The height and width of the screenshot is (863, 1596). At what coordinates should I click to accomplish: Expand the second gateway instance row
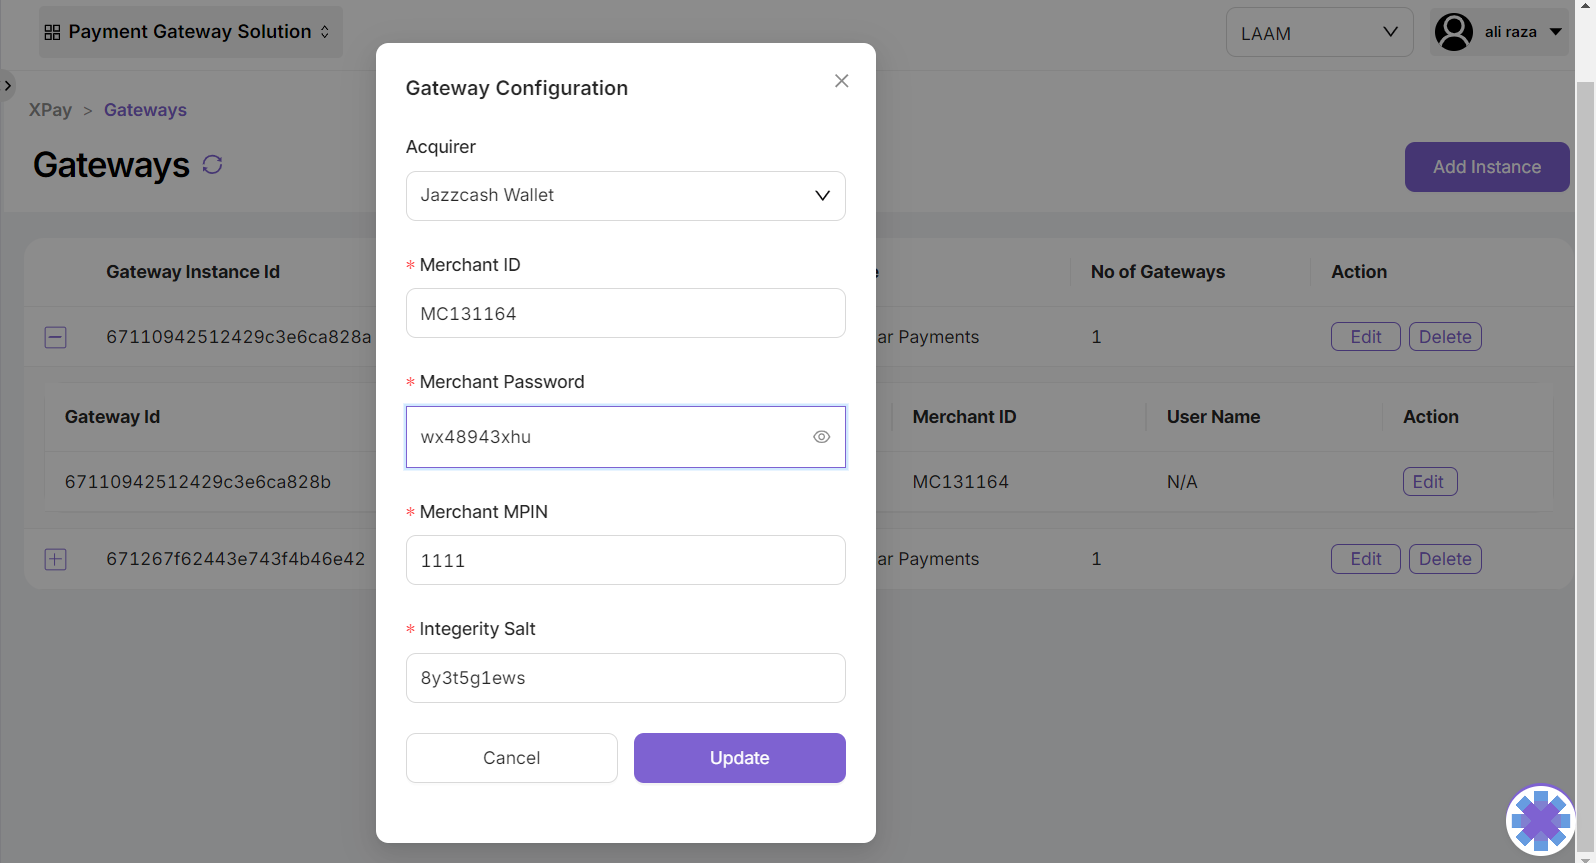[56, 560]
